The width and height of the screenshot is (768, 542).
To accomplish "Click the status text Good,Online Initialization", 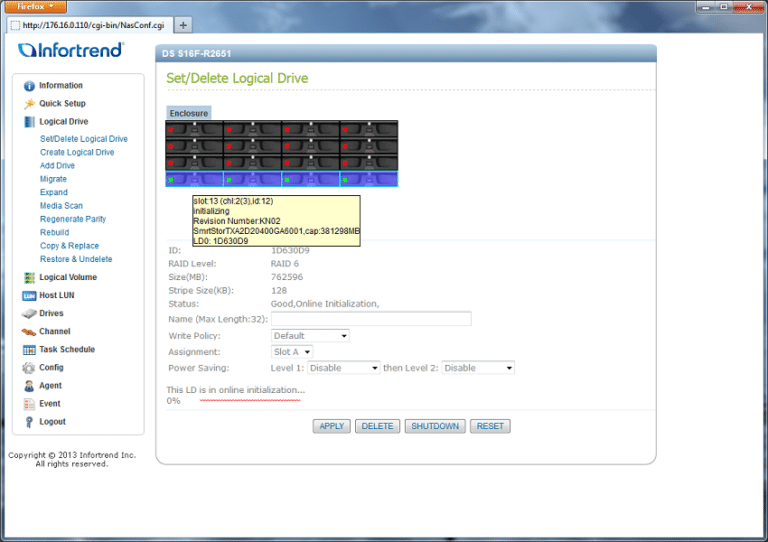I will coord(325,304).
